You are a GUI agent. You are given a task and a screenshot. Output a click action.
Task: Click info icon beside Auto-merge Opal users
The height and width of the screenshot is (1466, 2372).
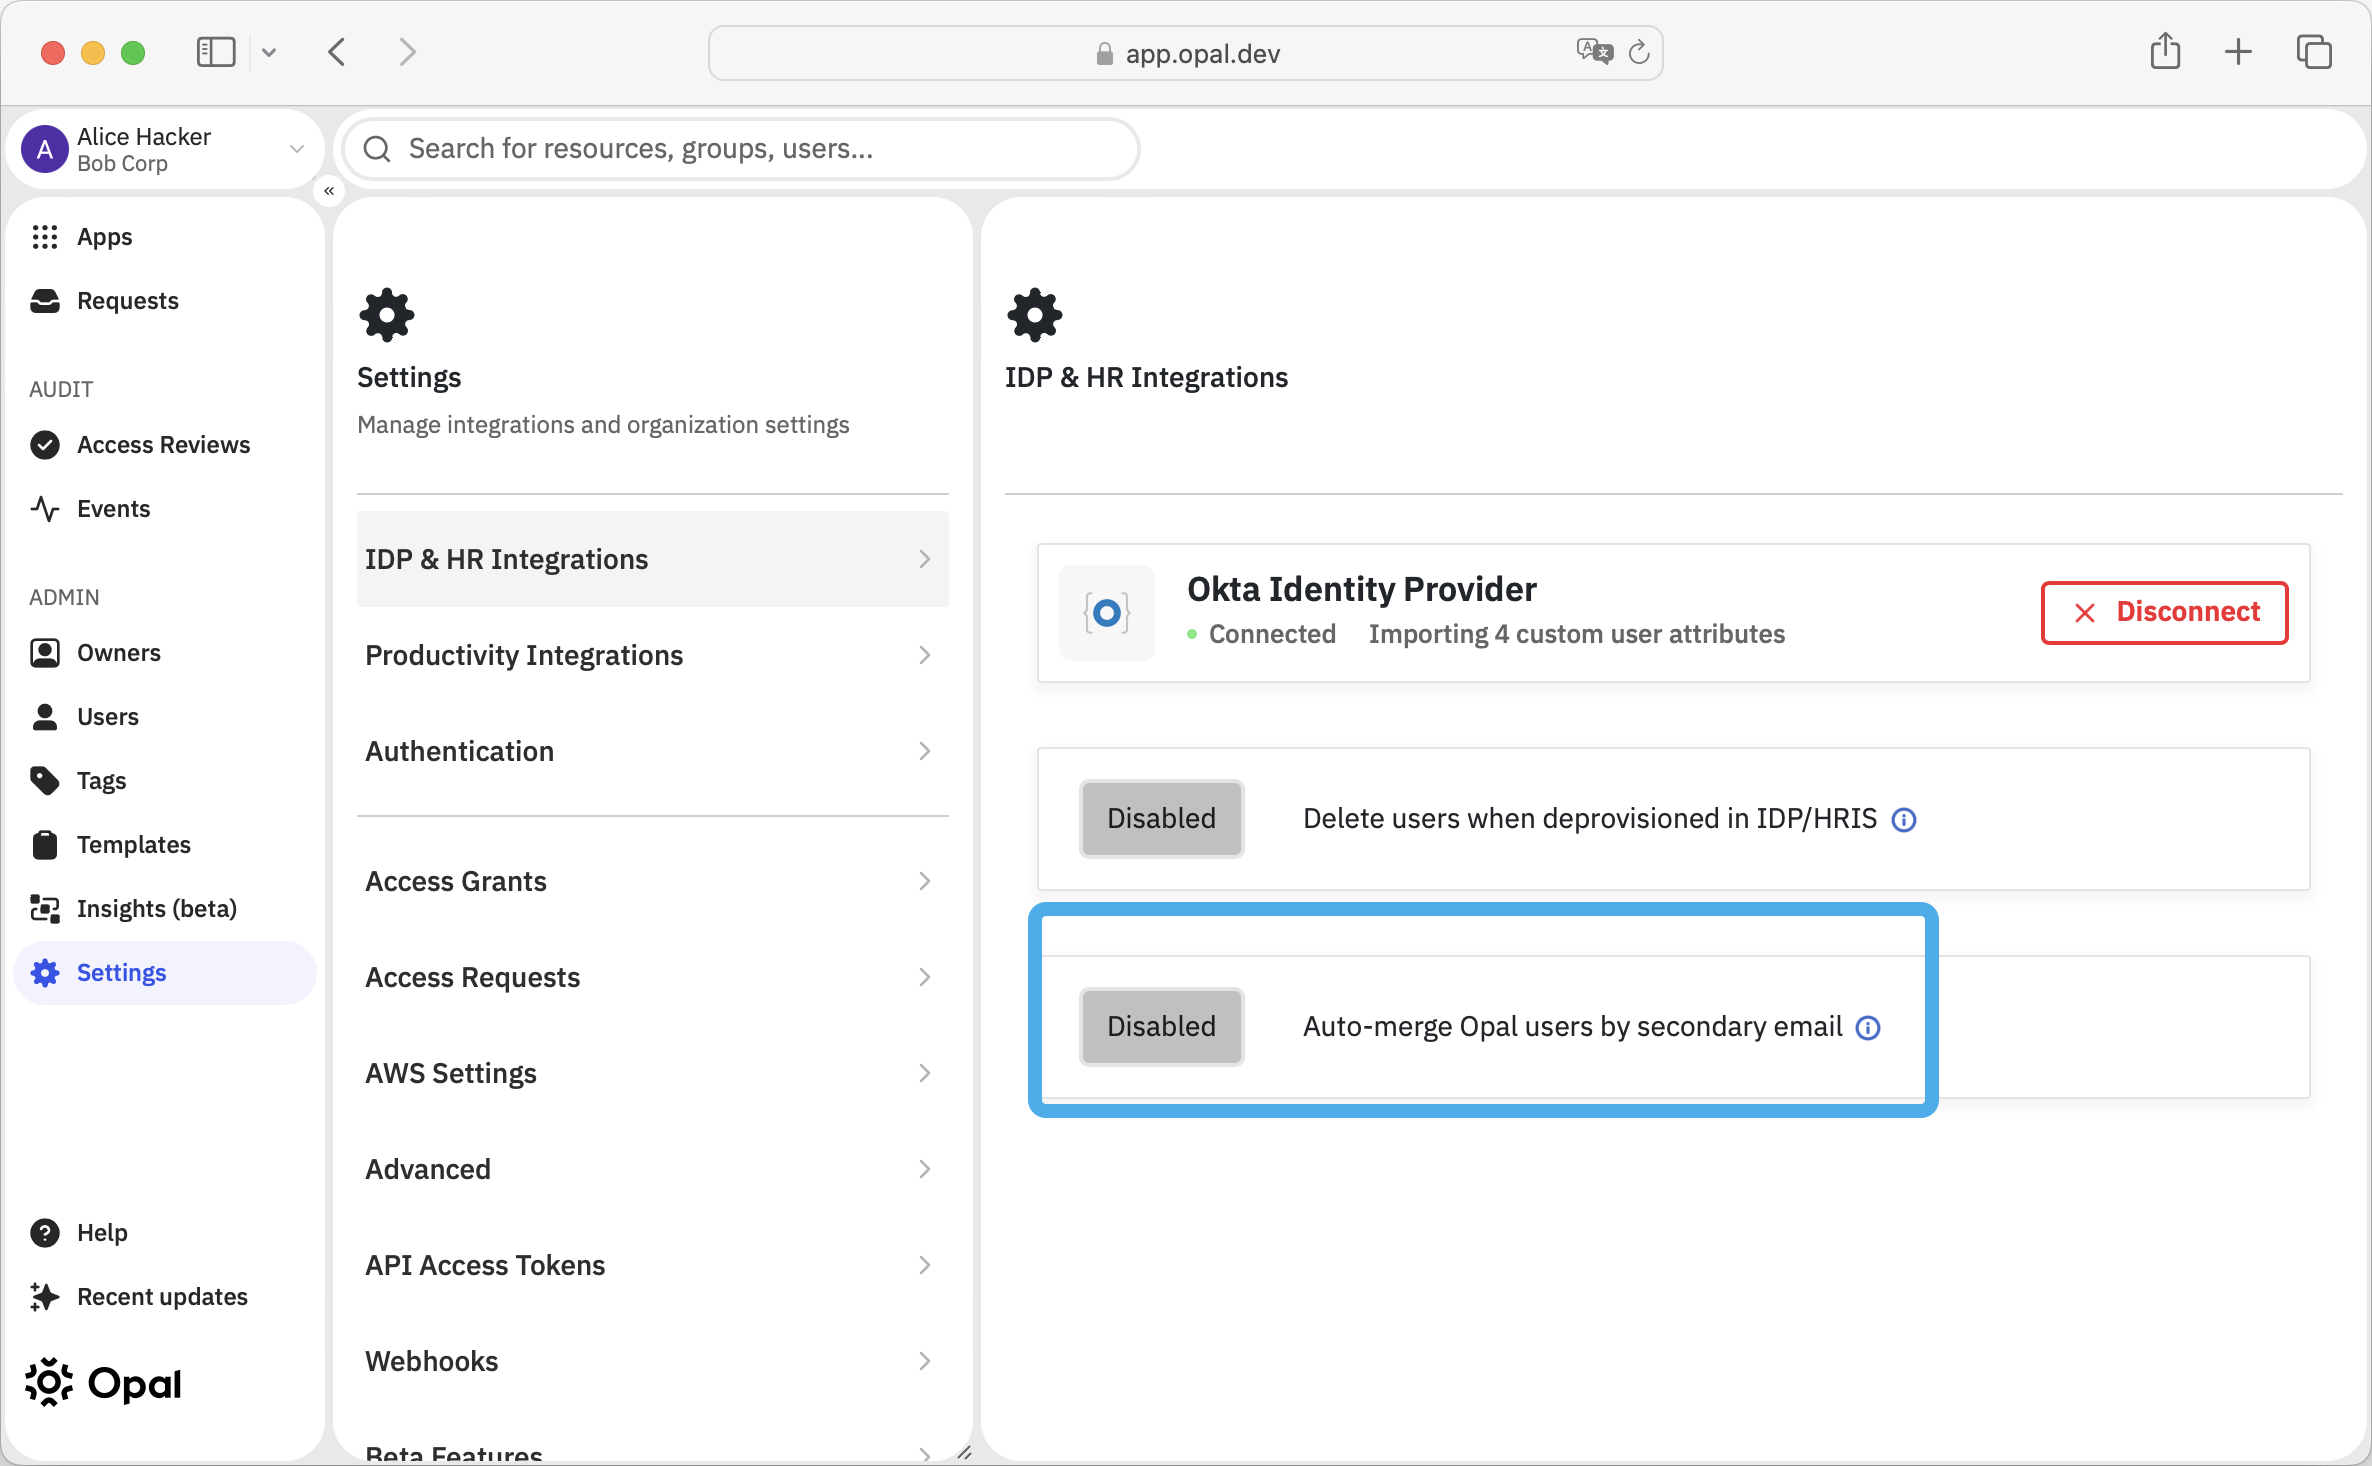pos(1868,1028)
